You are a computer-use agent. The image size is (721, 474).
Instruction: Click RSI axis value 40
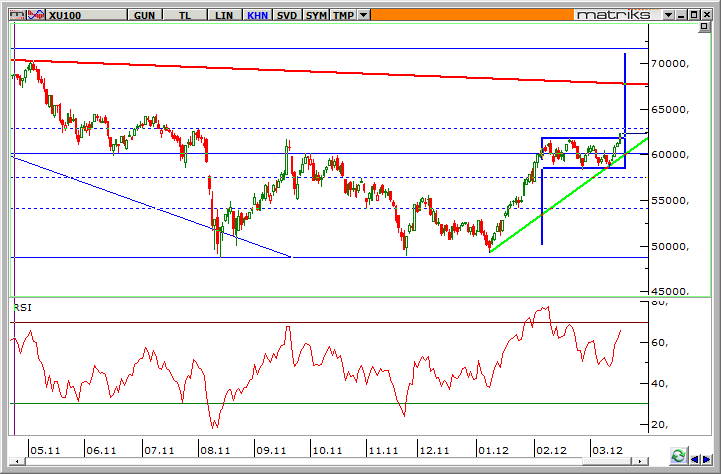tap(659, 383)
